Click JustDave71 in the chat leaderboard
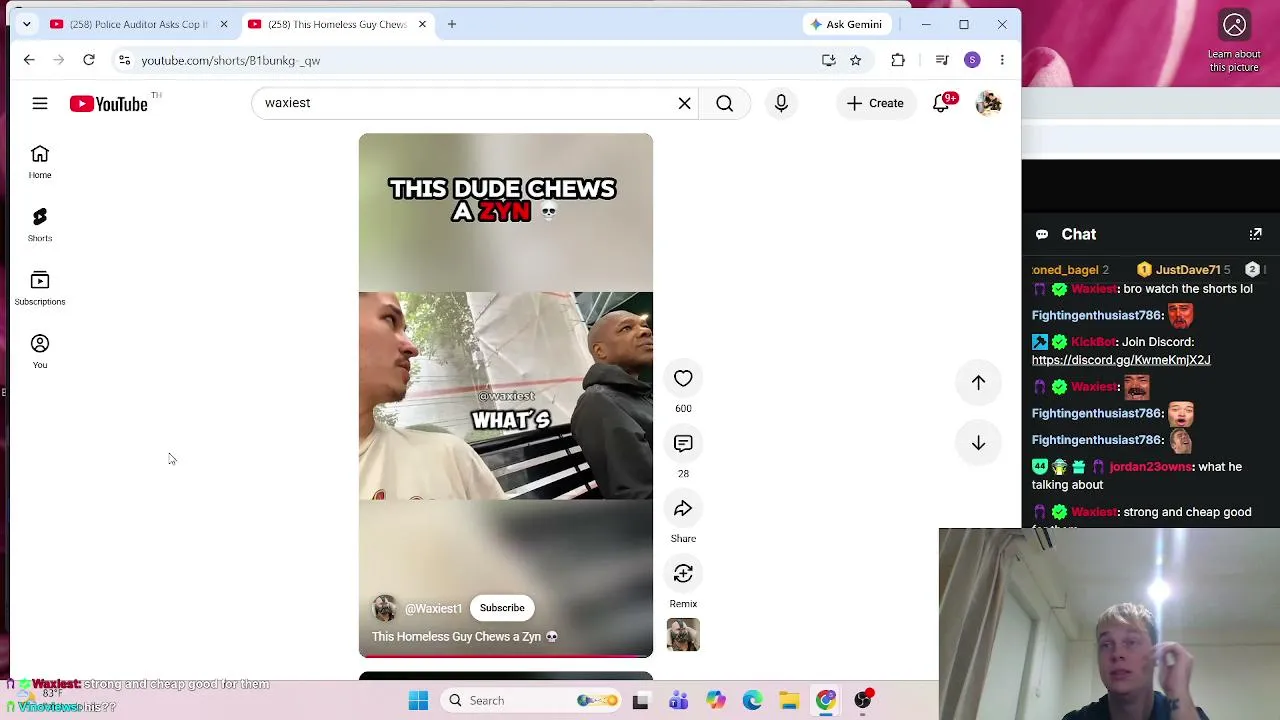 (1188, 270)
